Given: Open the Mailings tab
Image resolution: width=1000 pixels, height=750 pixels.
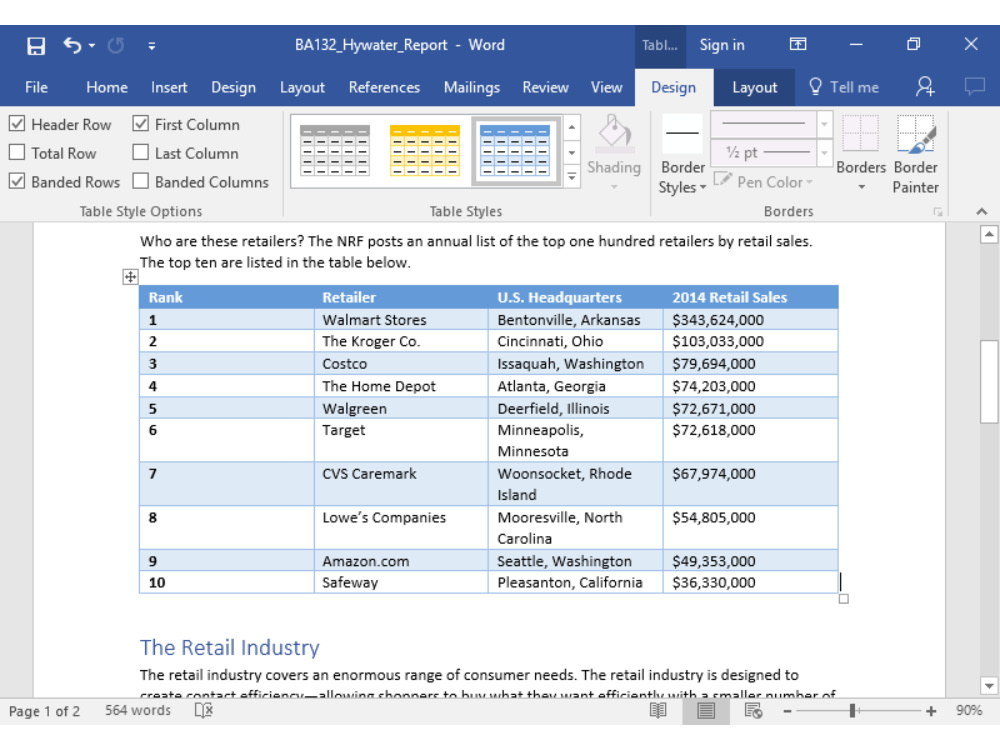Looking at the screenshot, I should [471, 87].
